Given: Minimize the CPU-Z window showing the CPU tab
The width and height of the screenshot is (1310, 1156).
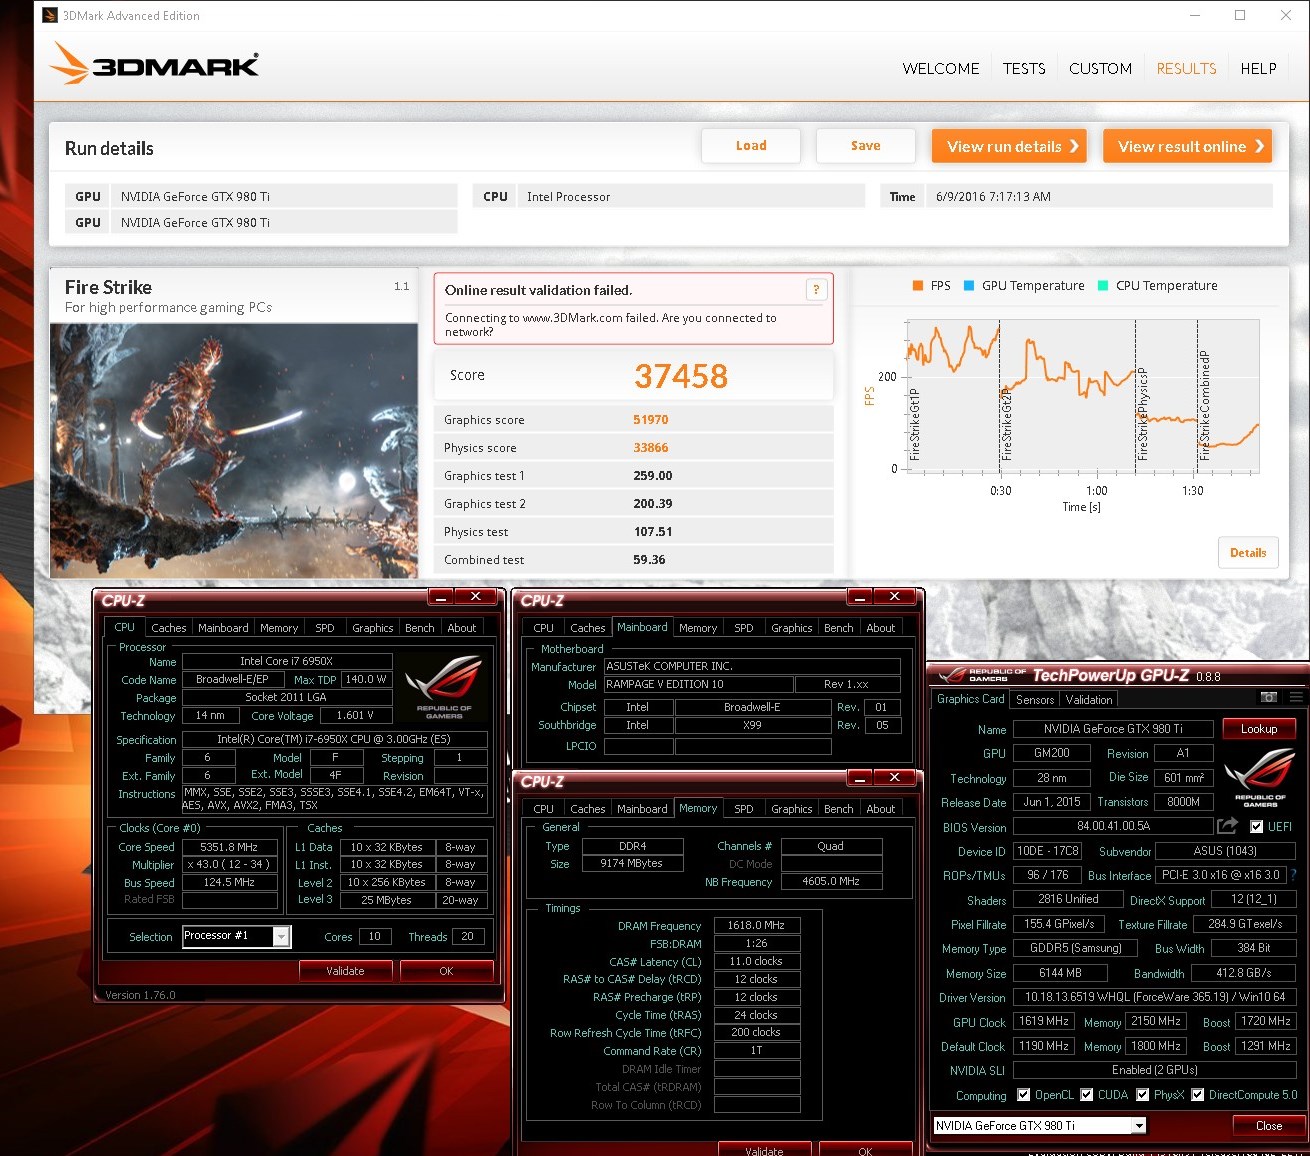Looking at the screenshot, I should [x=441, y=597].
